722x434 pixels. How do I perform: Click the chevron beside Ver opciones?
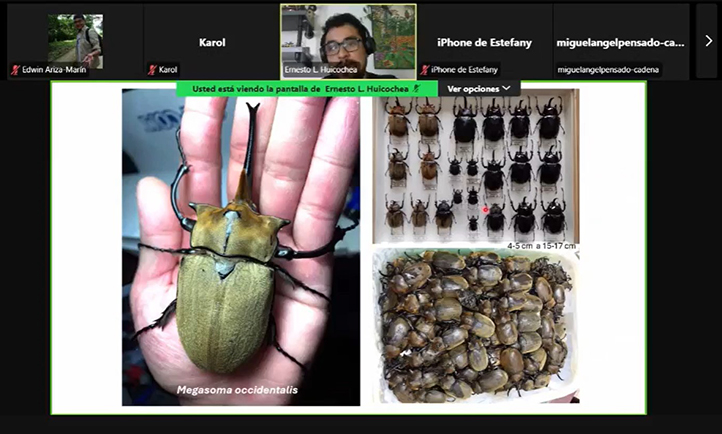(x=506, y=88)
